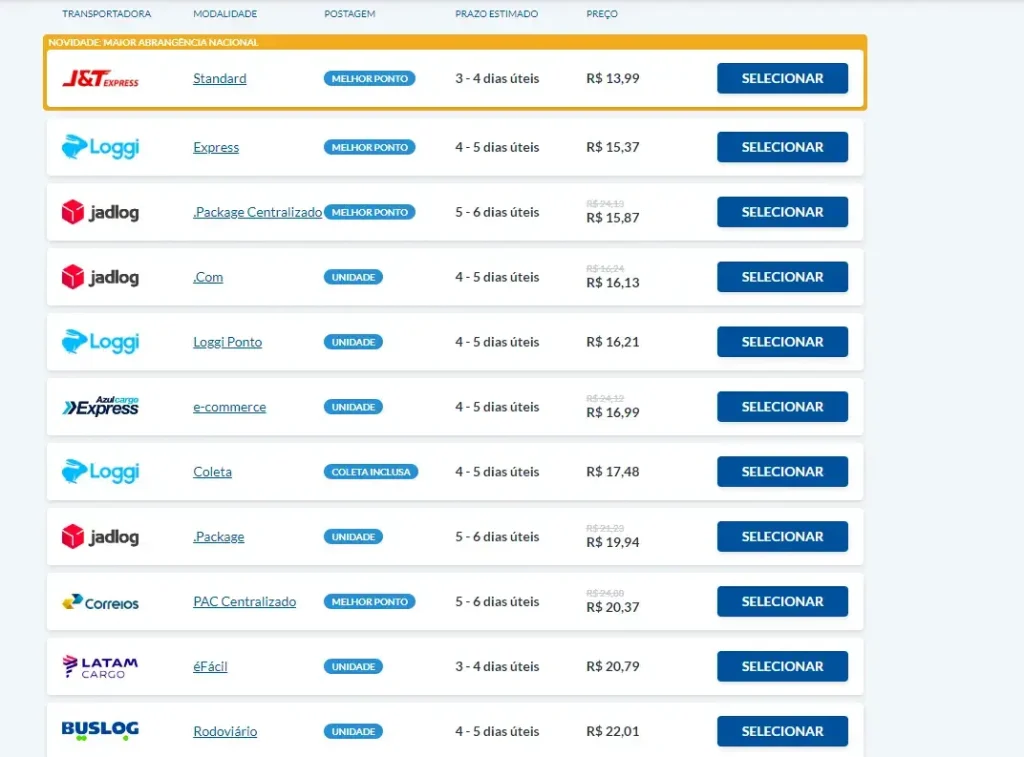Viewport: 1024px width, 757px height.
Task: Click the Loggi logo in Express row
Action: pyautogui.click(x=100, y=147)
